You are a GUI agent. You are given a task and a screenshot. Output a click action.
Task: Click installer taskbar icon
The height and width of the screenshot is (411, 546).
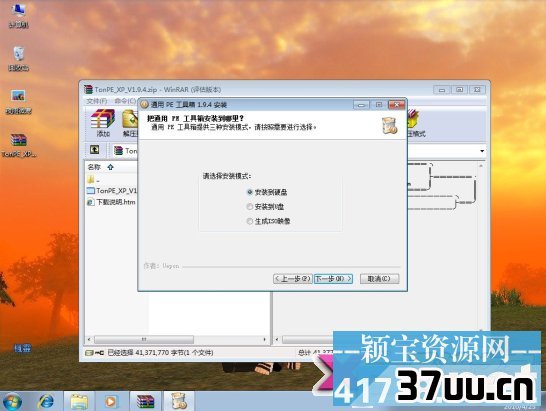(179, 401)
